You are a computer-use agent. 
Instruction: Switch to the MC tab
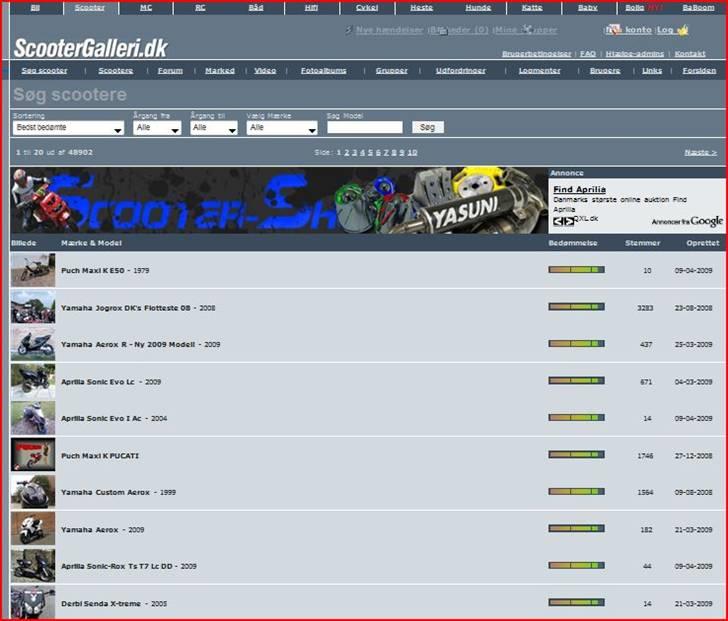coord(146,7)
